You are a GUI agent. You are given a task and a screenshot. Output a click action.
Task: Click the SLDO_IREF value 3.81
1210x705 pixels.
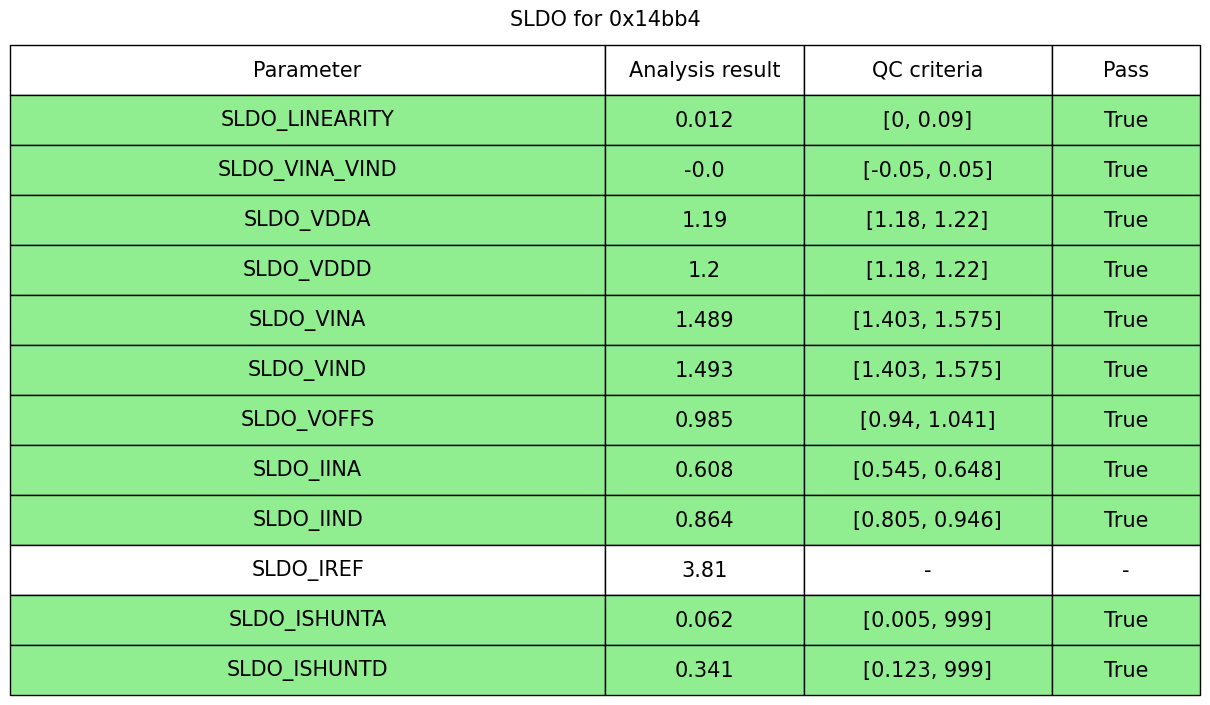[704, 570]
